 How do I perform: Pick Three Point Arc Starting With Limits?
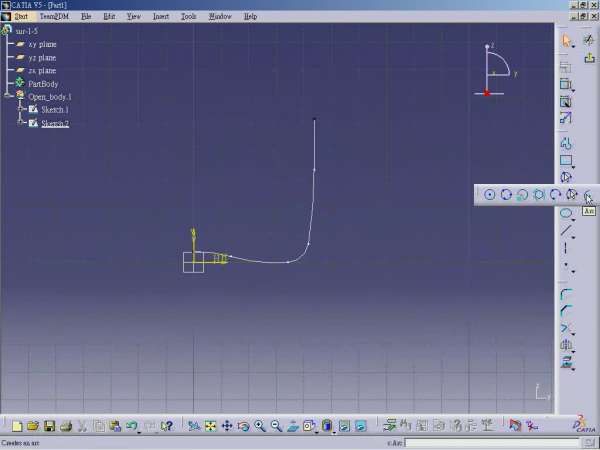[x=571, y=195]
